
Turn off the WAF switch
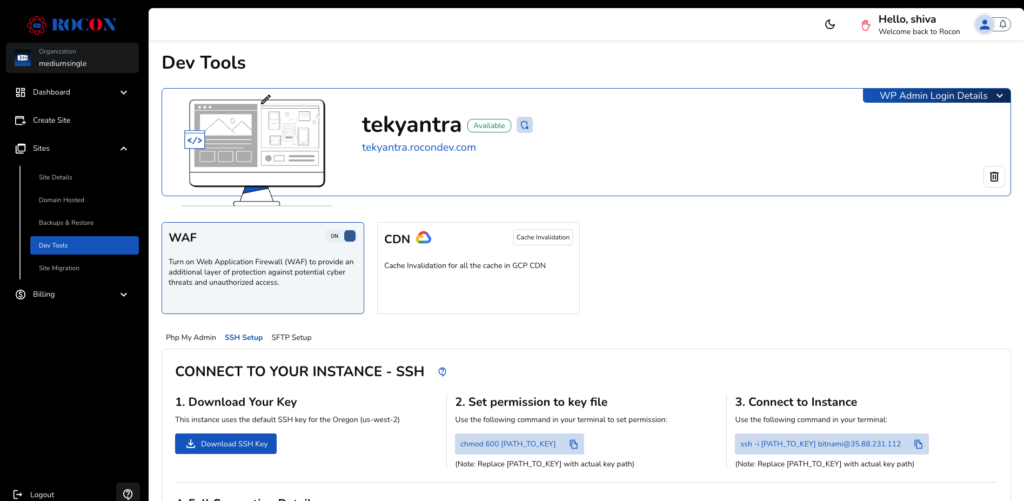coord(343,236)
